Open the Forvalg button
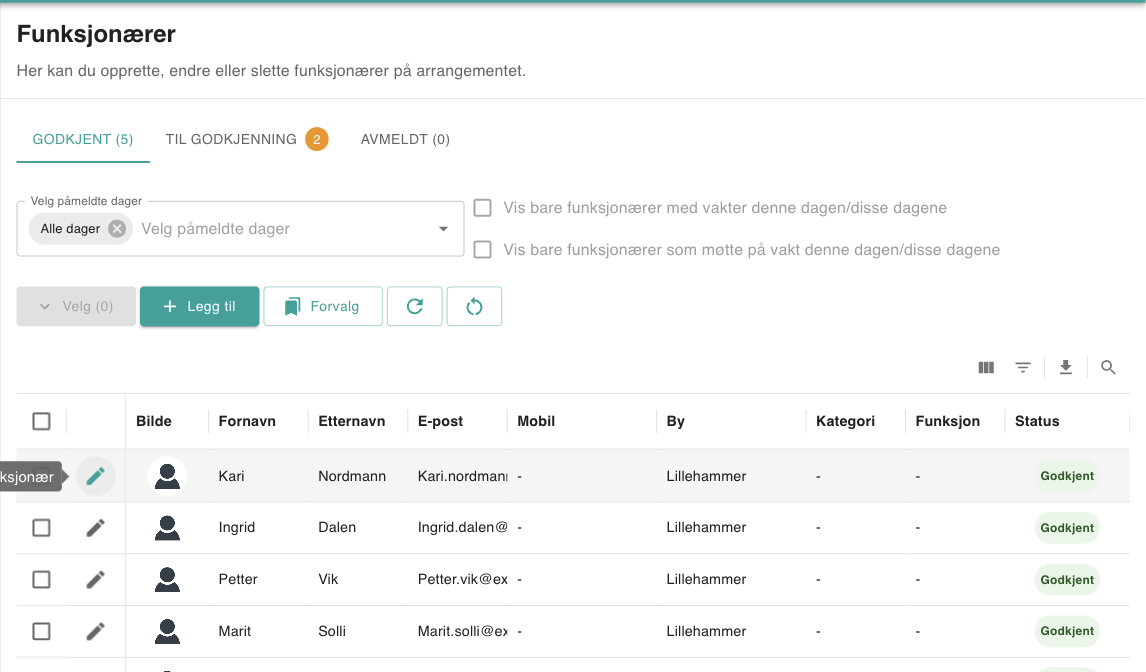 323,306
